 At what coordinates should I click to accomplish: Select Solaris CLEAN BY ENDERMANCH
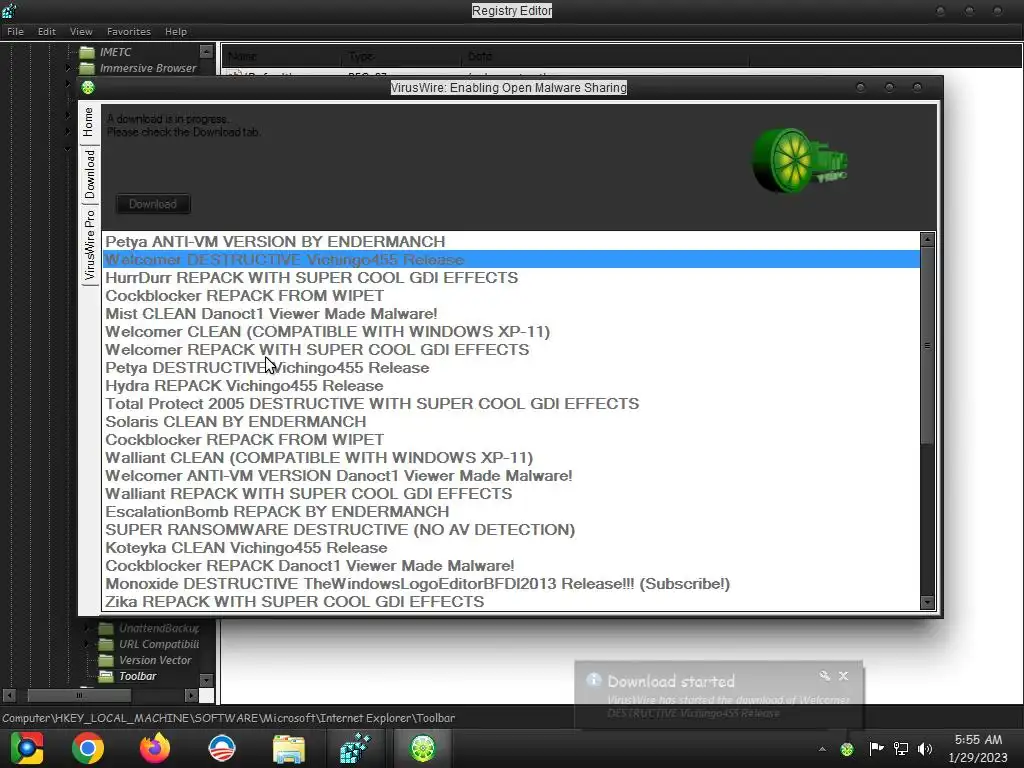(511, 422)
